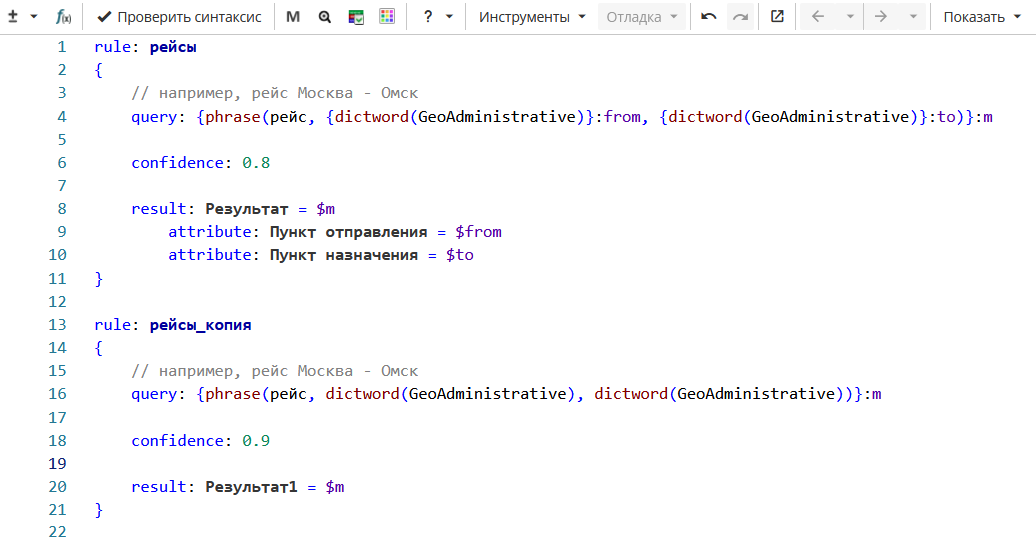Screen dimensions: 1036x548
Task: Click the open-in-new-window icon
Action: 777,17
